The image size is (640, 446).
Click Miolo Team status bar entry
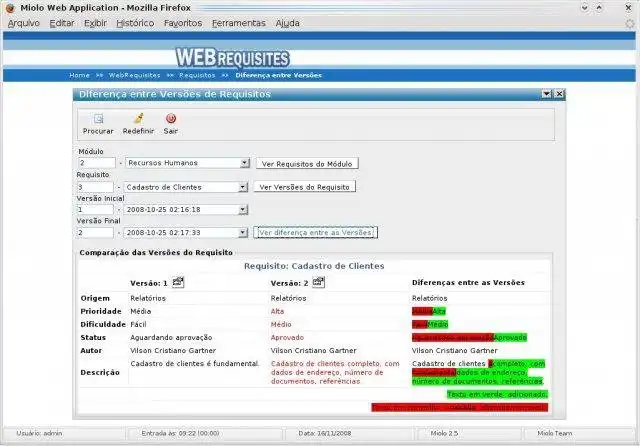click(555, 433)
